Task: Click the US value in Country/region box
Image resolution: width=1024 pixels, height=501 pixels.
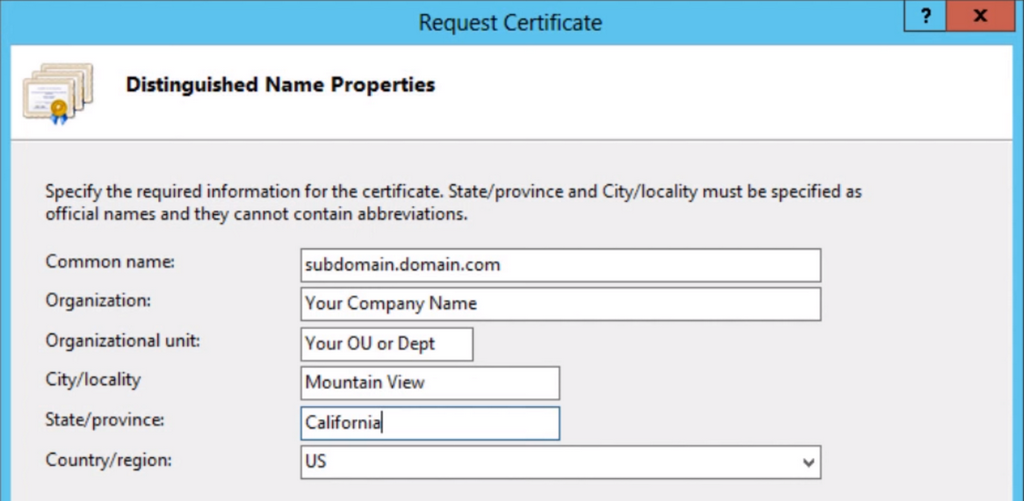Action: pos(317,463)
